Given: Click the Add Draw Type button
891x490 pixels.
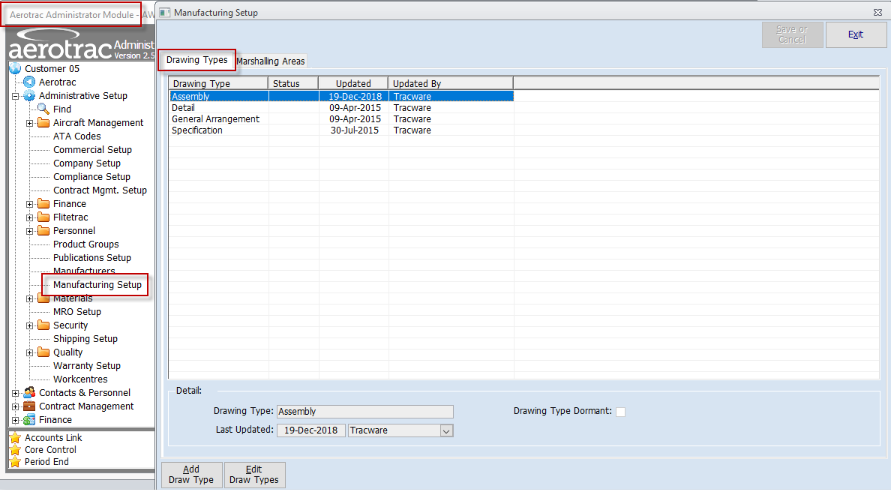Looking at the screenshot, I should click(190, 474).
